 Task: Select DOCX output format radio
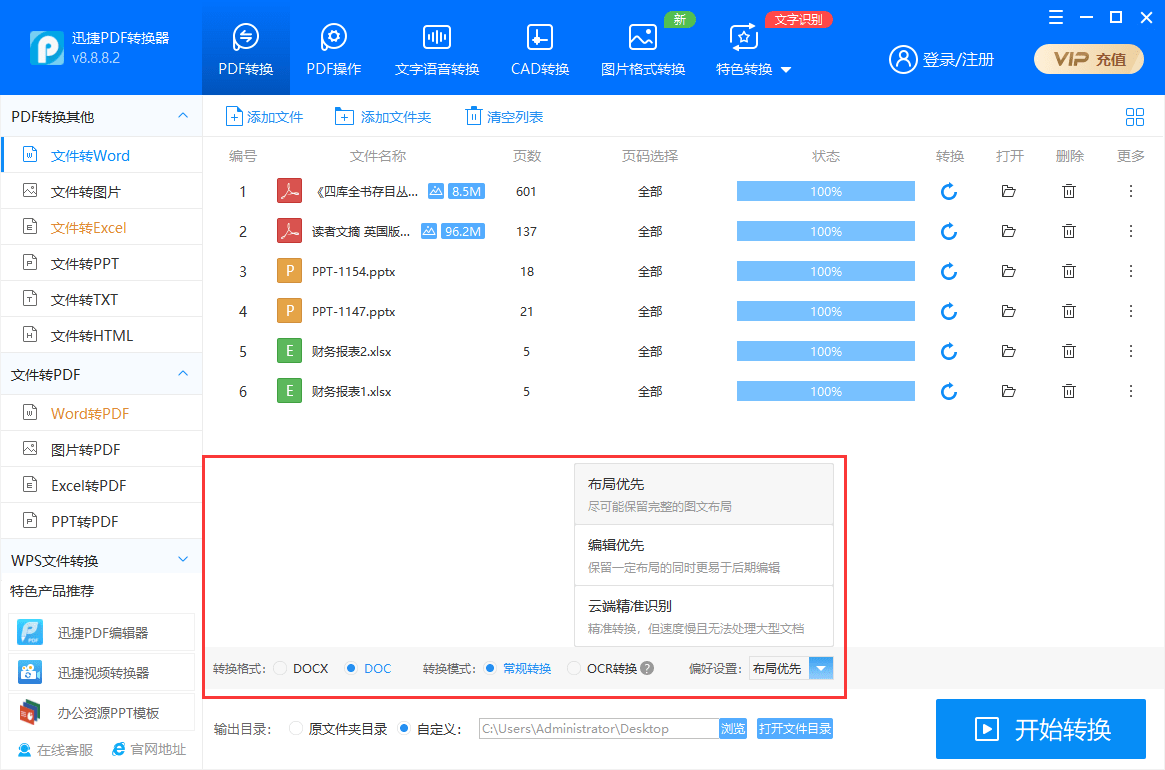[280, 668]
